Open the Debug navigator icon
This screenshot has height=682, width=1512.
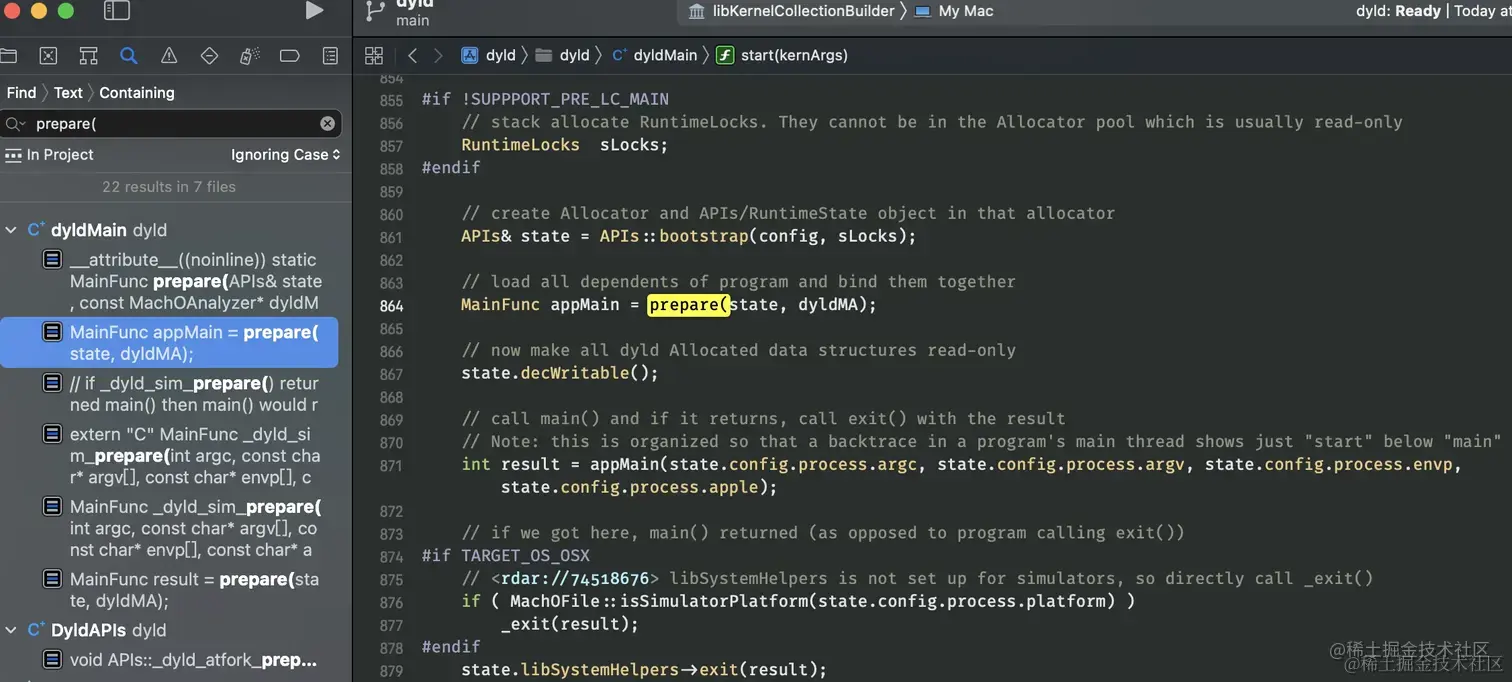click(x=250, y=56)
